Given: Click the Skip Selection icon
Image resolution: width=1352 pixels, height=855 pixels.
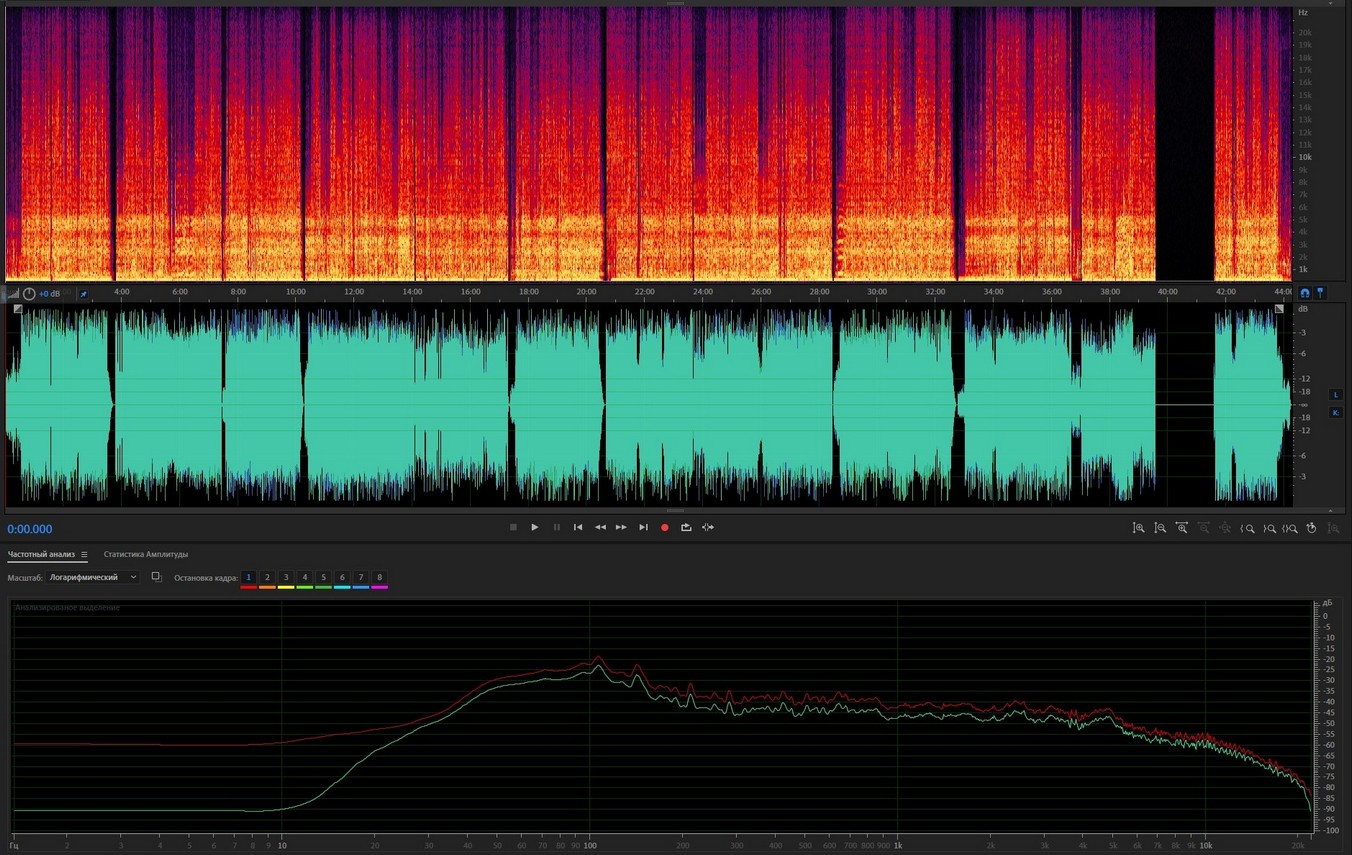Looking at the screenshot, I should click(x=708, y=527).
